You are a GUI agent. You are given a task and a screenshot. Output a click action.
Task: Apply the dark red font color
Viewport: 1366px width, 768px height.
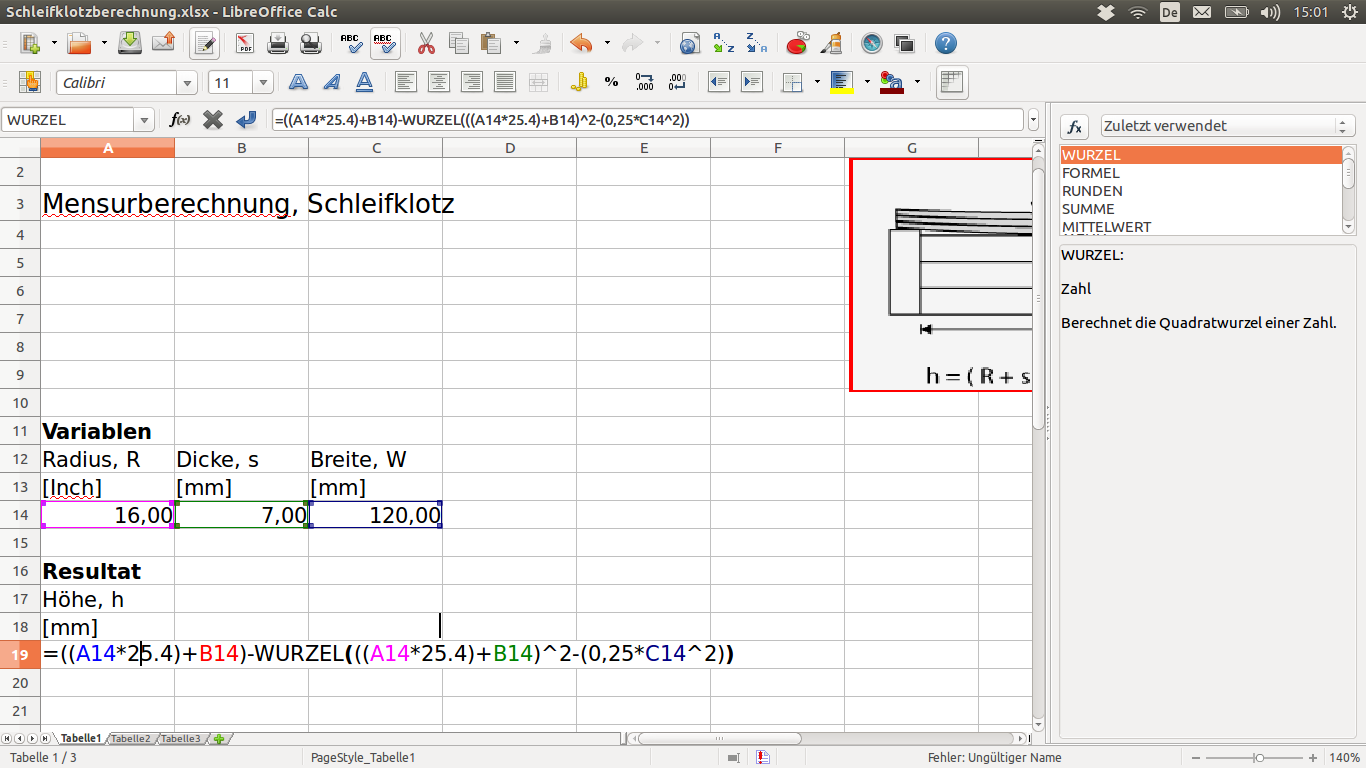[891, 83]
